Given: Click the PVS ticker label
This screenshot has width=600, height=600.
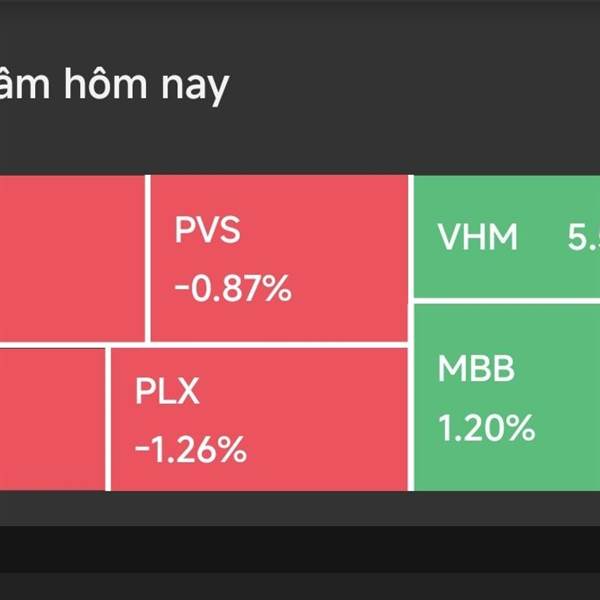Looking at the screenshot, I should tap(207, 232).
